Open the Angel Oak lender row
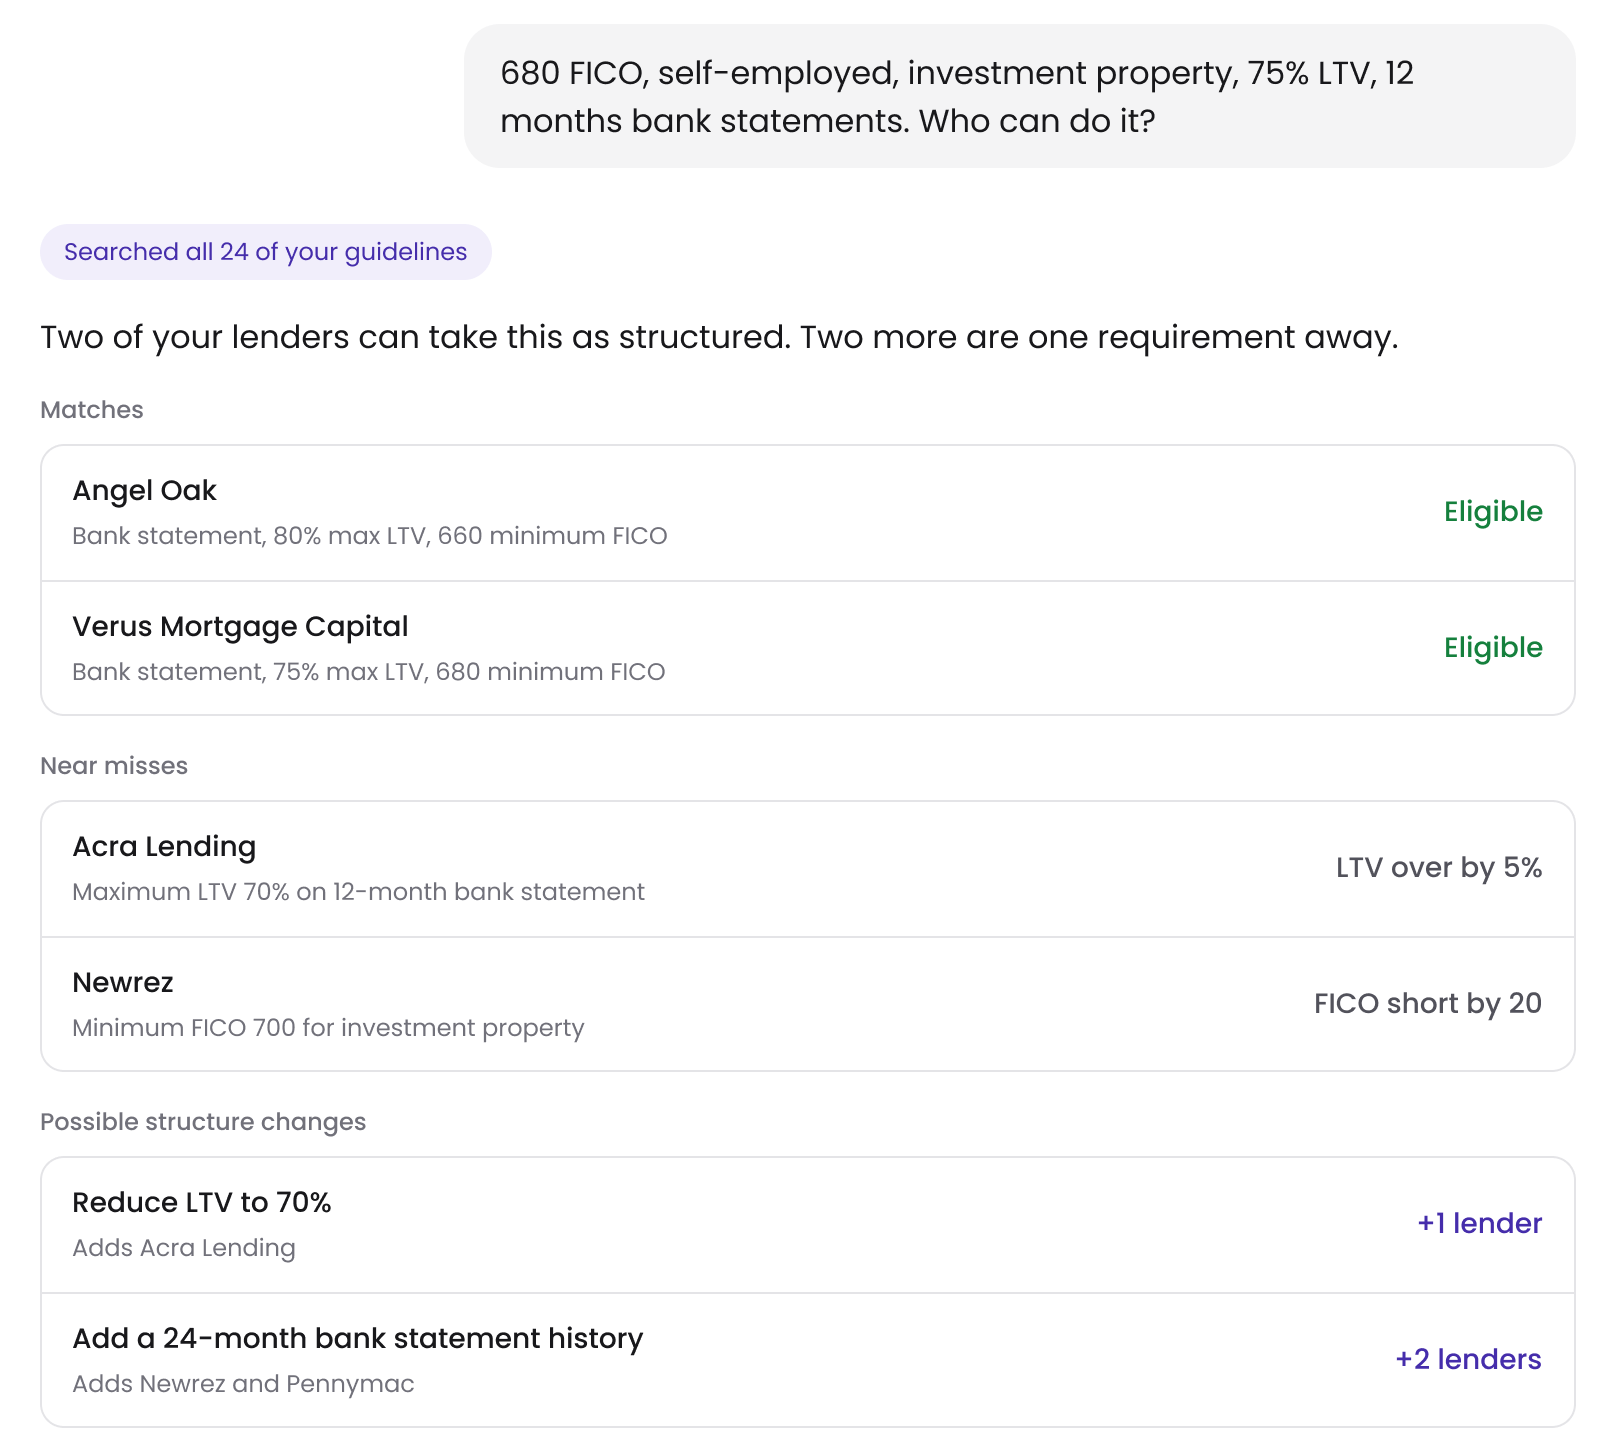This screenshot has height=1440, width=1616. pos(808,513)
